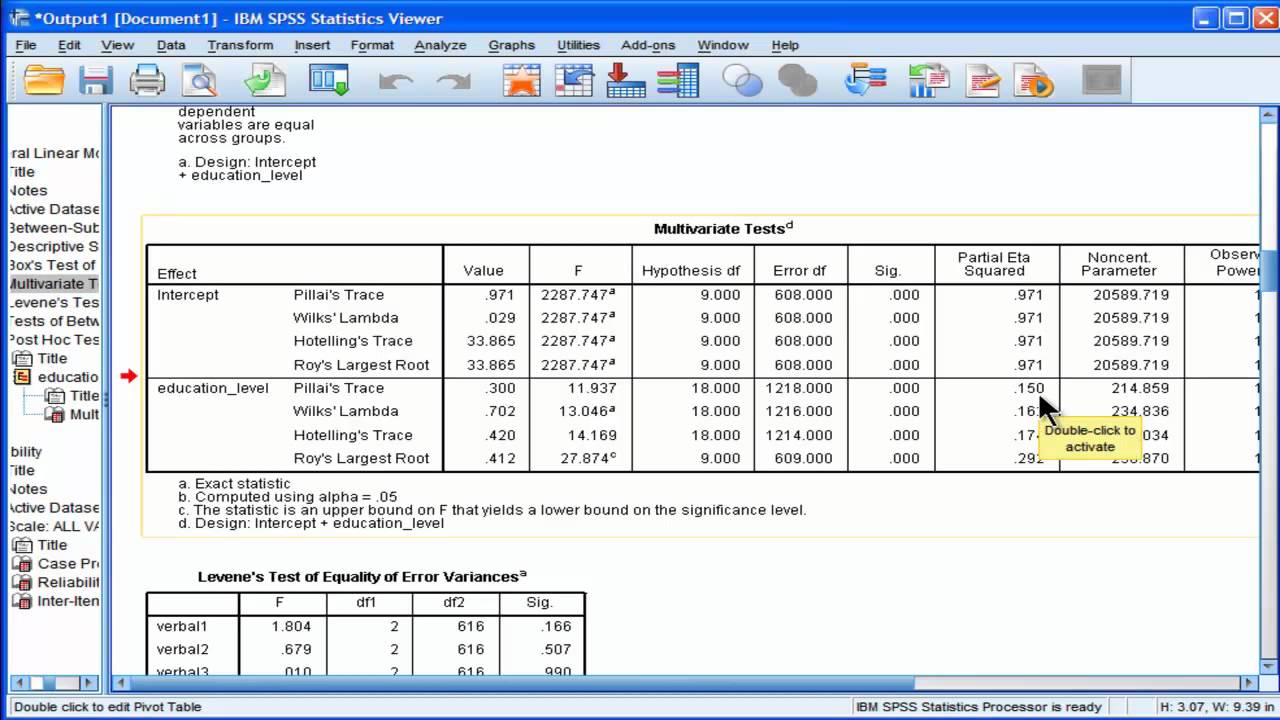1280x720 pixels.
Task: Click the Print toolbar icon
Action: [147, 80]
